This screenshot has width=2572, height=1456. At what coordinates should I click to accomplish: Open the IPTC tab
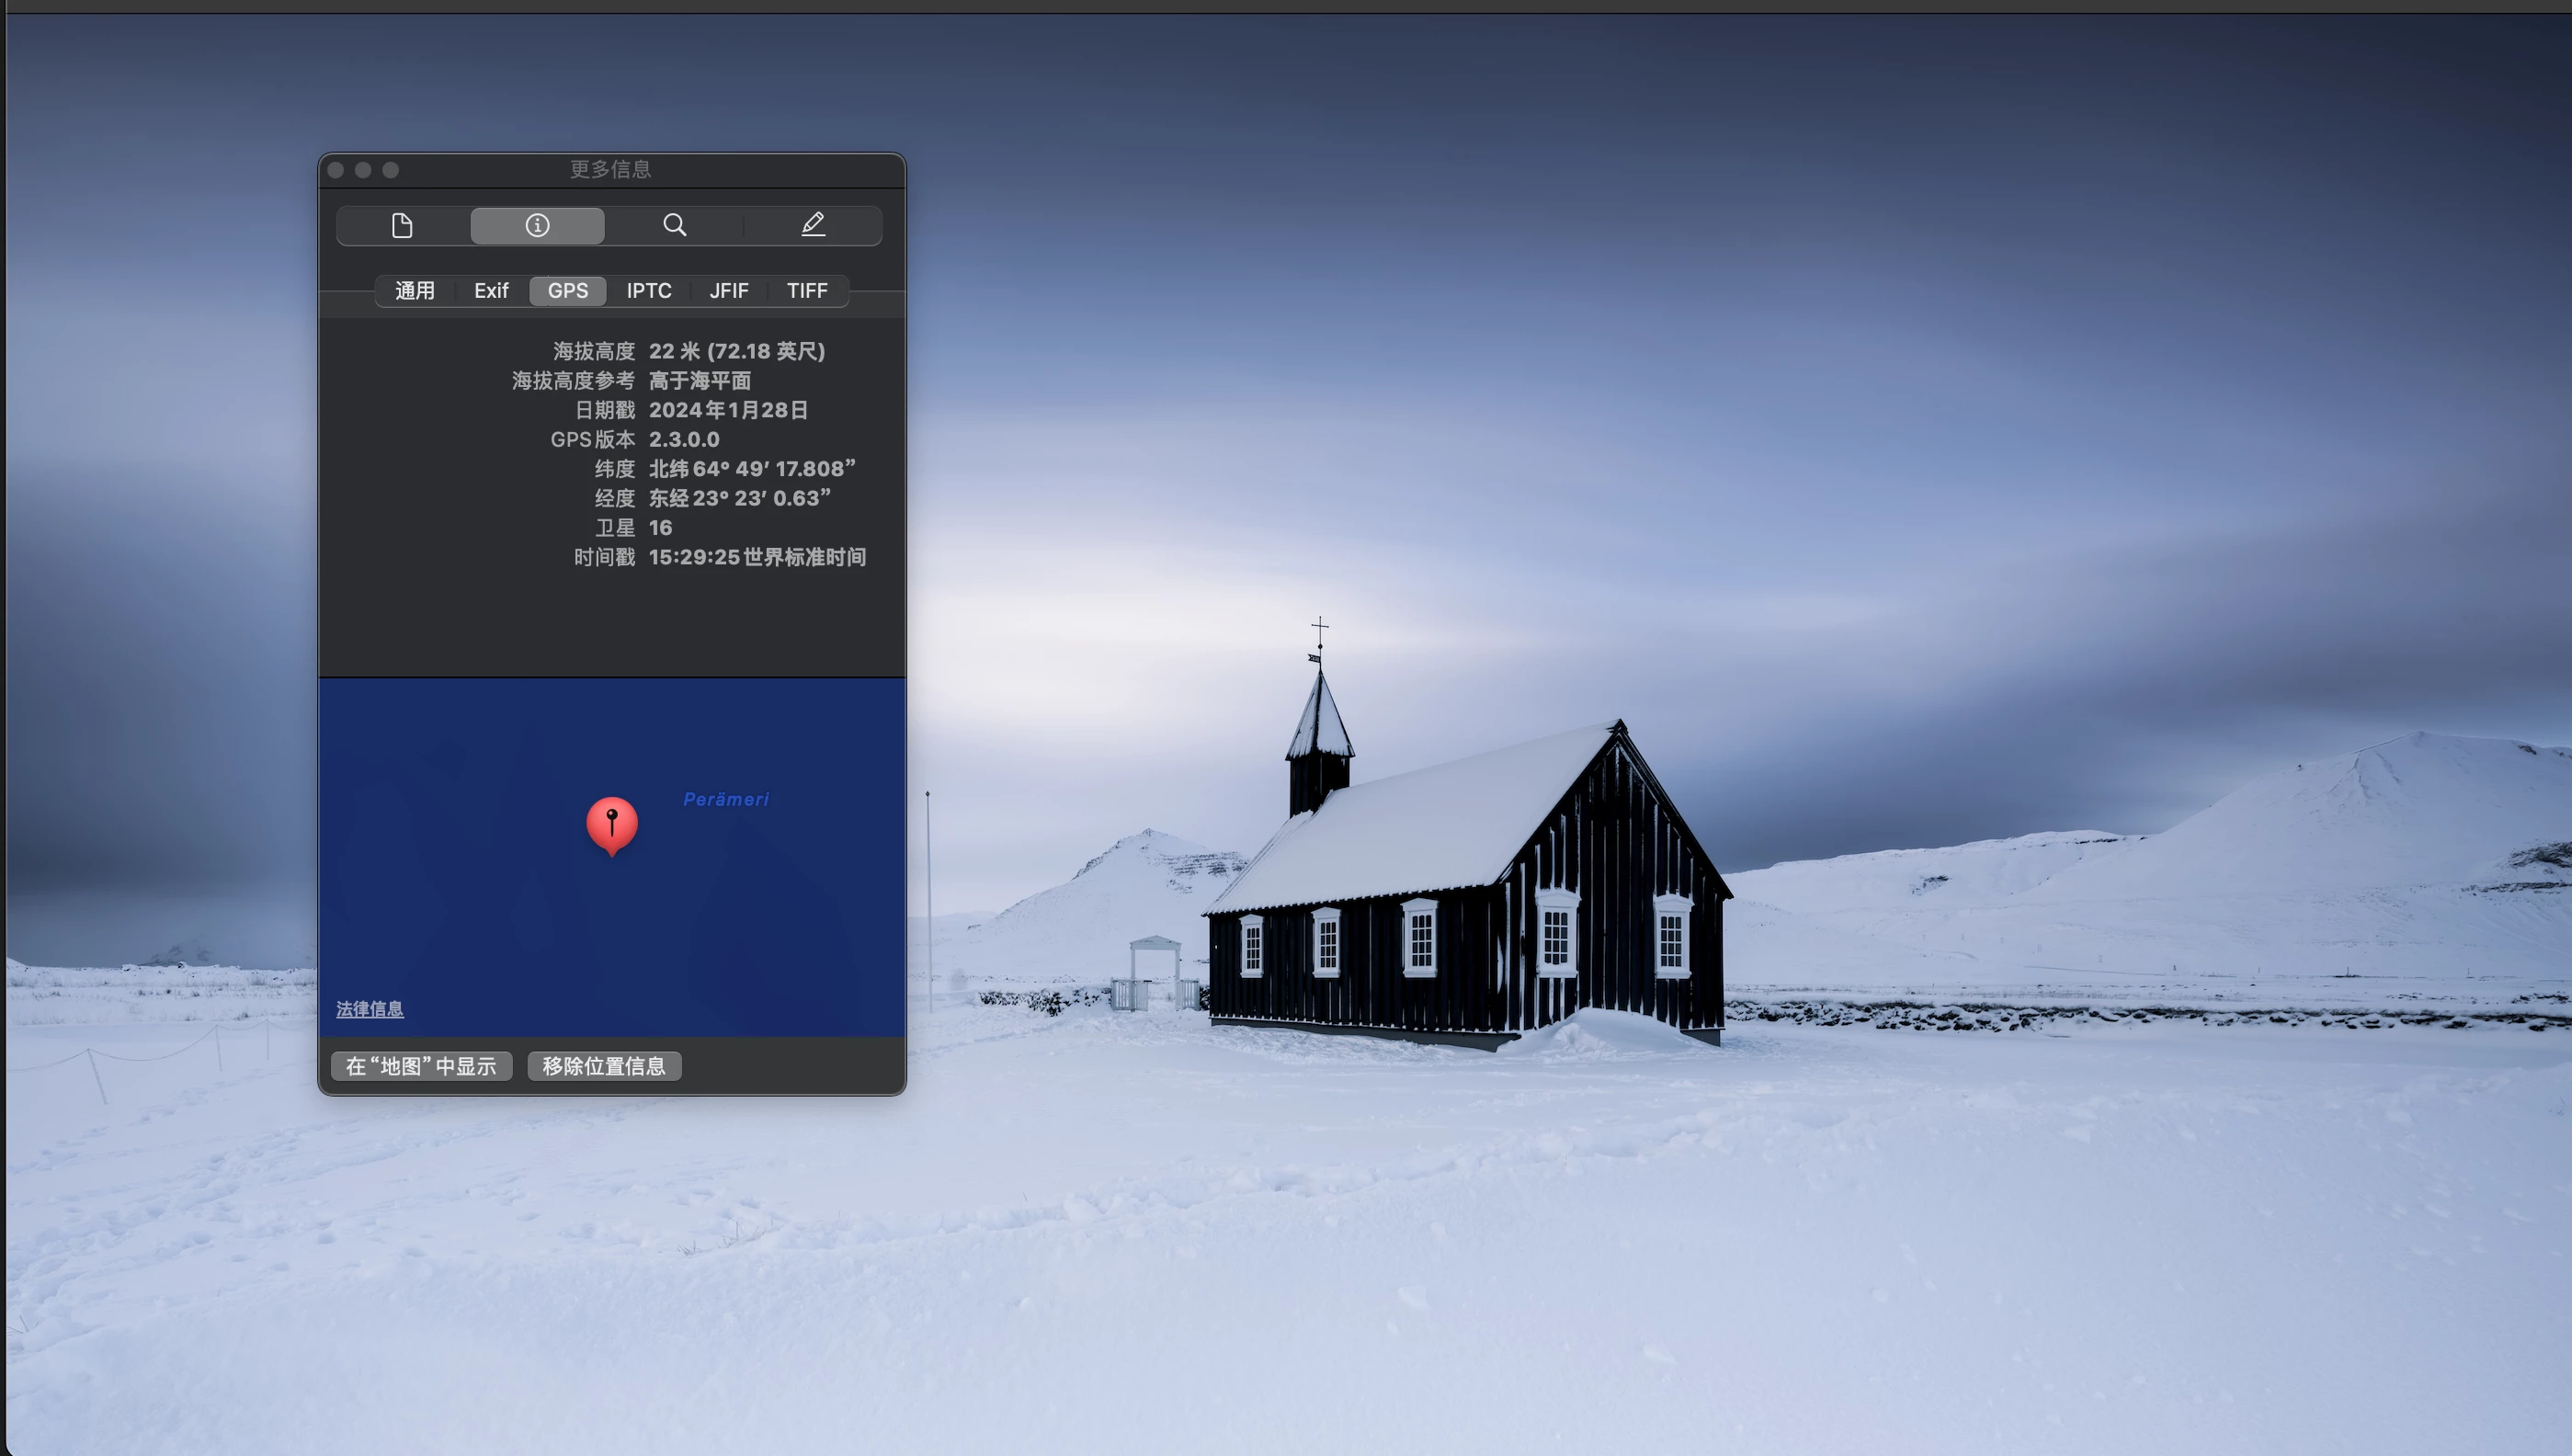point(648,291)
